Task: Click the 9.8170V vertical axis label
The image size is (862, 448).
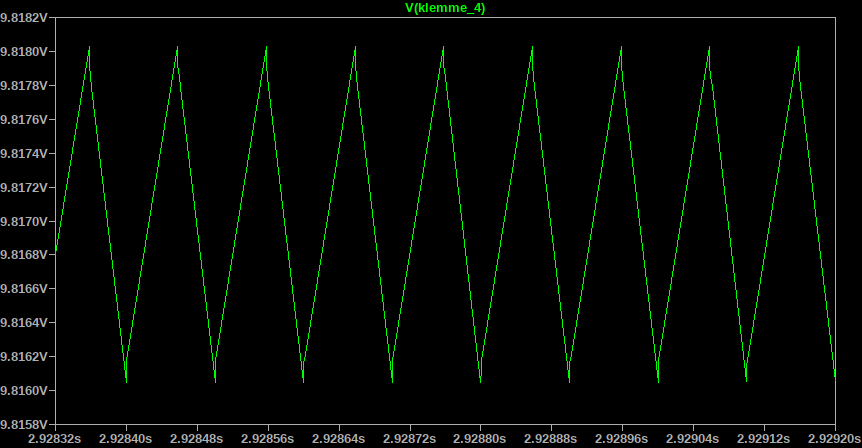Action: (24, 221)
